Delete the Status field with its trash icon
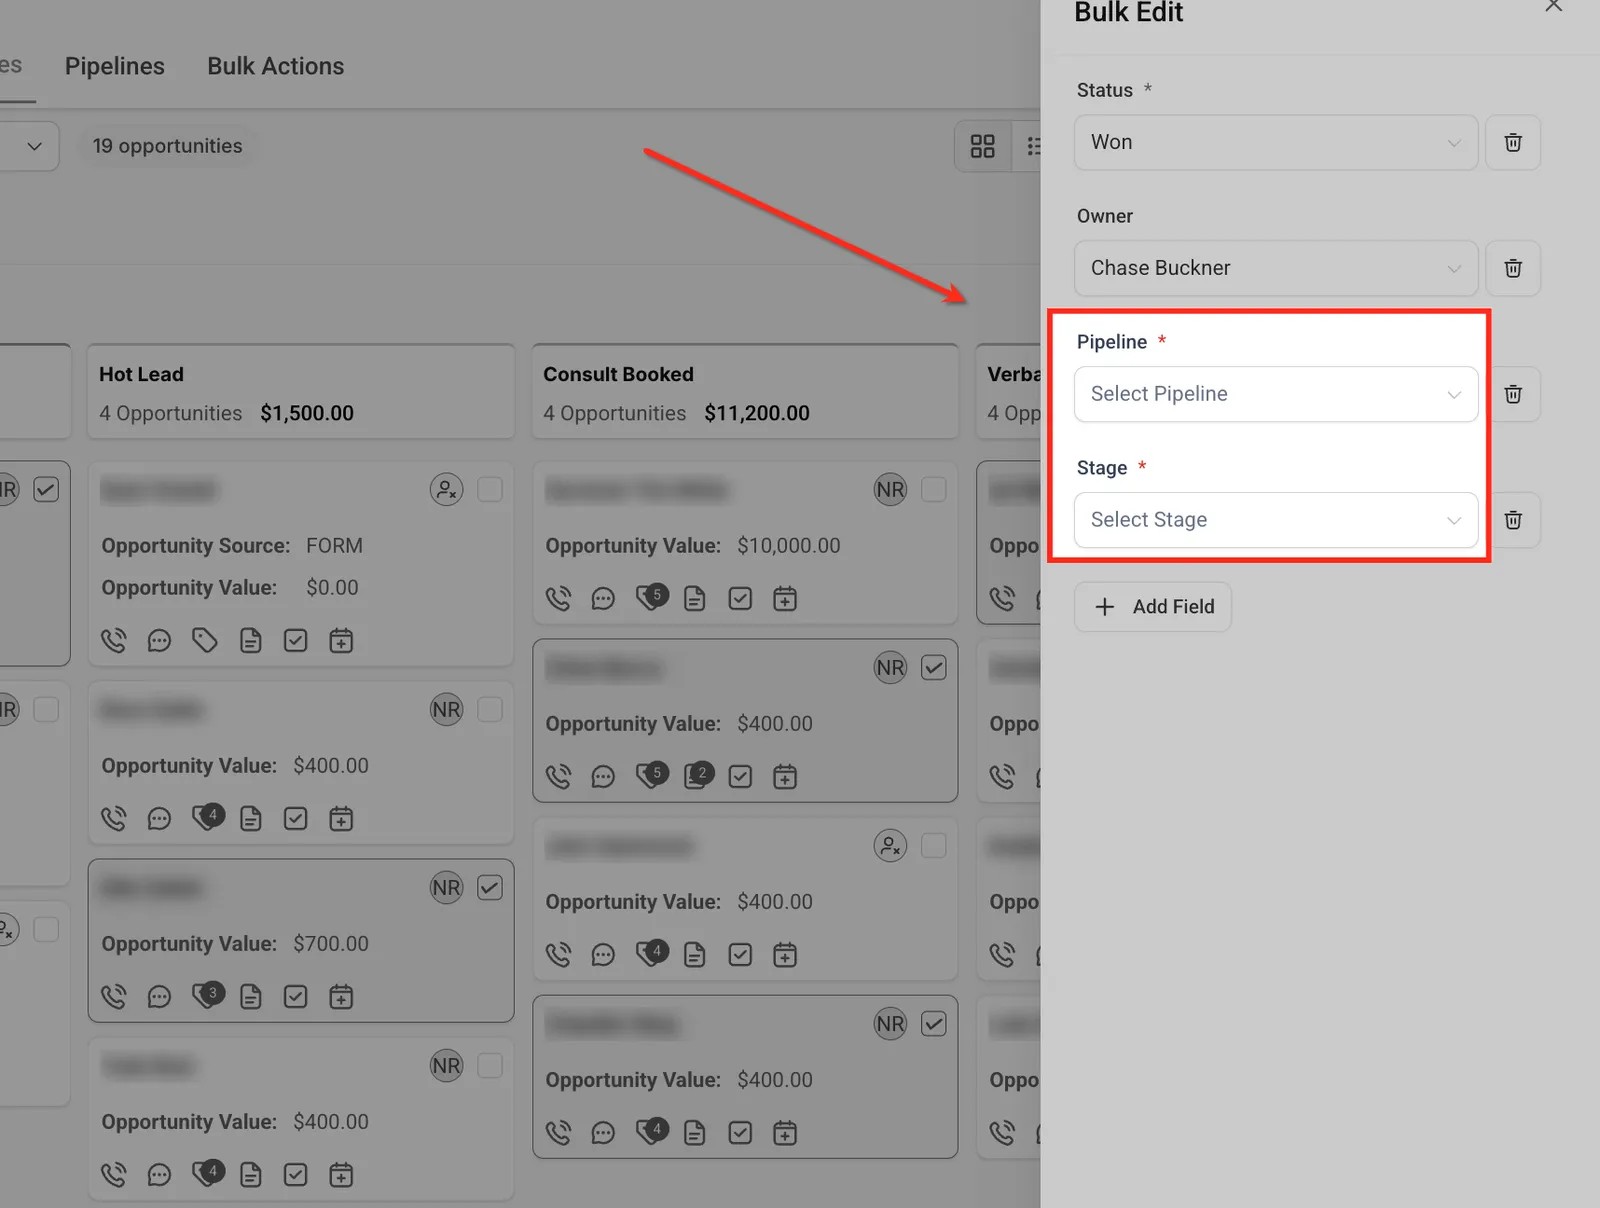This screenshot has height=1208, width=1600. click(x=1513, y=142)
